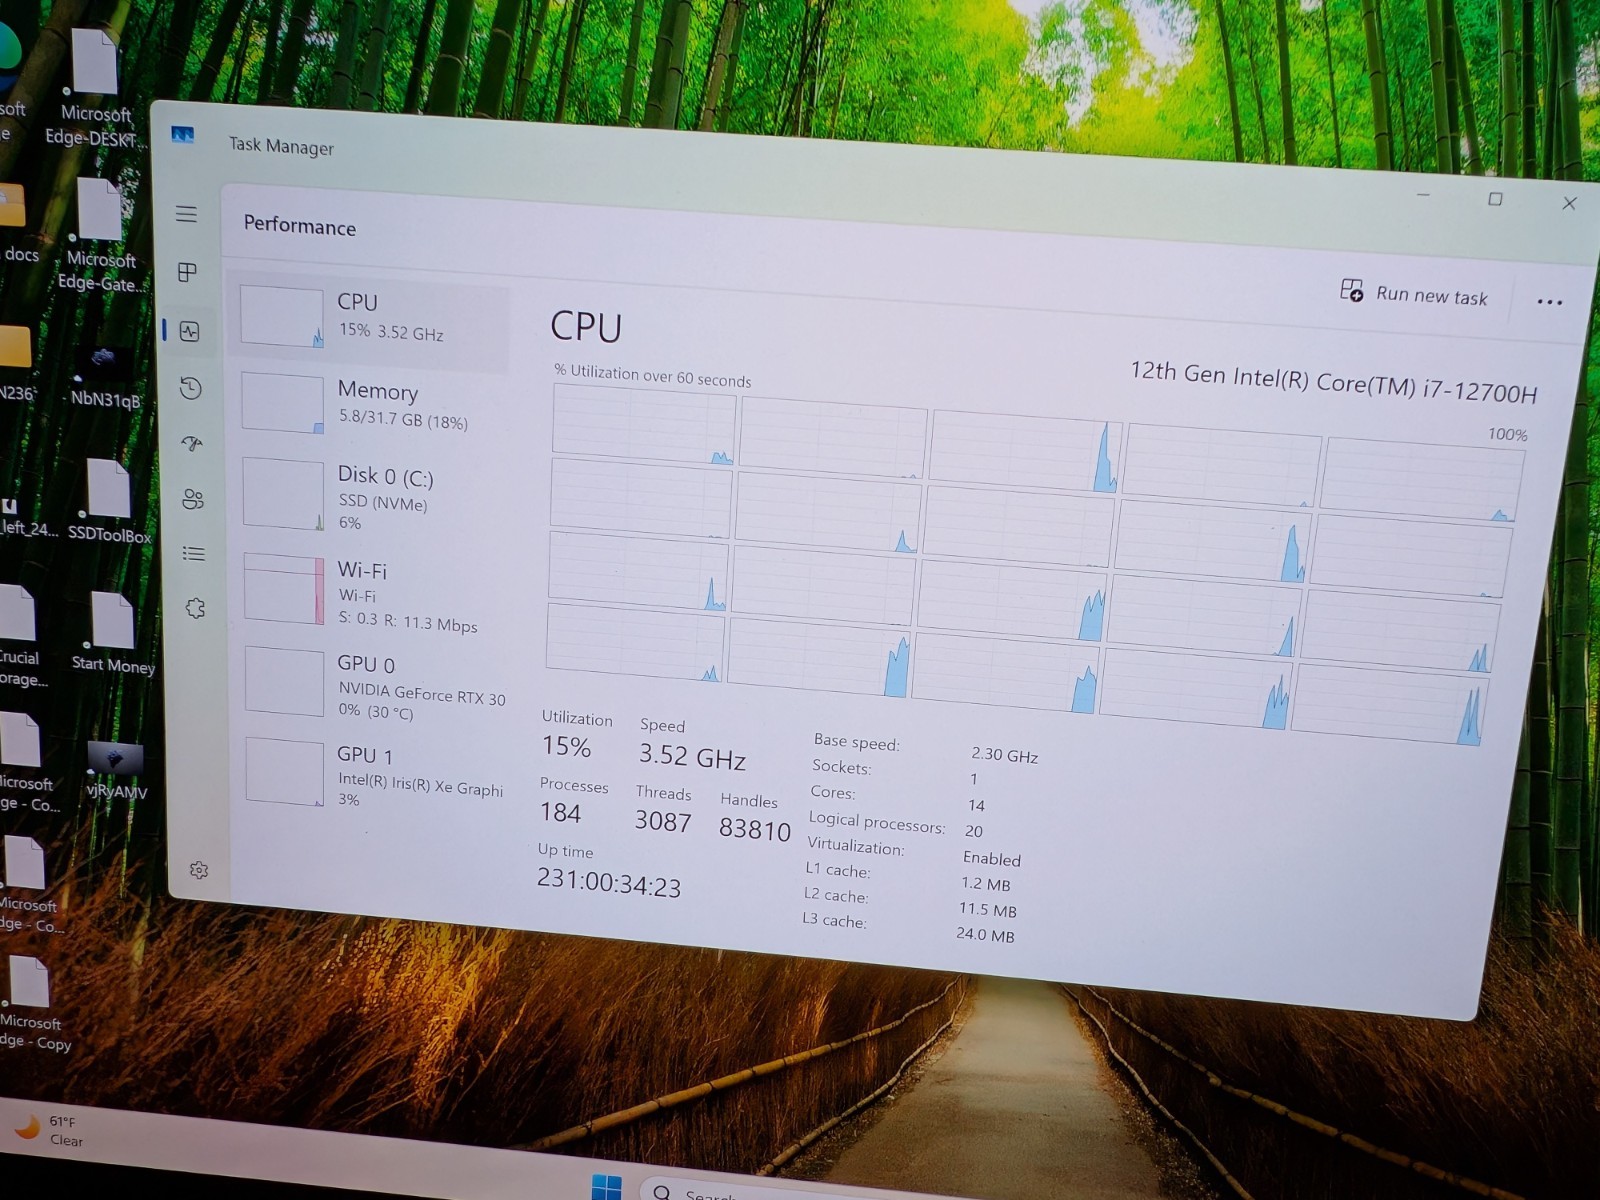Image resolution: width=1600 pixels, height=1200 pixels.
Task: Select the Start Money desktop icon
Action: point(113,632)
